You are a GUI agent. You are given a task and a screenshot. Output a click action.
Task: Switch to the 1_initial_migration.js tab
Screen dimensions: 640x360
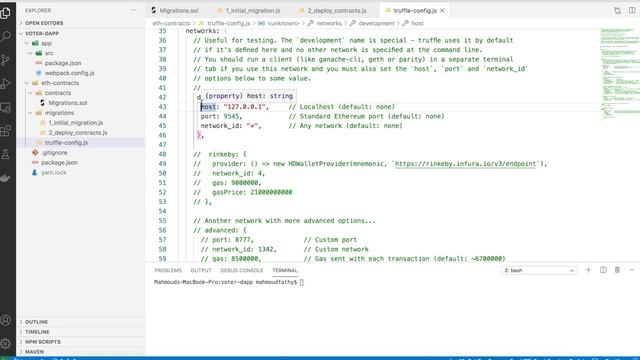[x=249, y=11]
